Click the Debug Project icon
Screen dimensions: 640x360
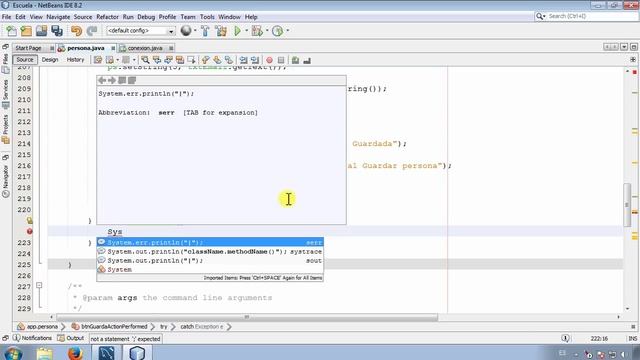point(257,31)
